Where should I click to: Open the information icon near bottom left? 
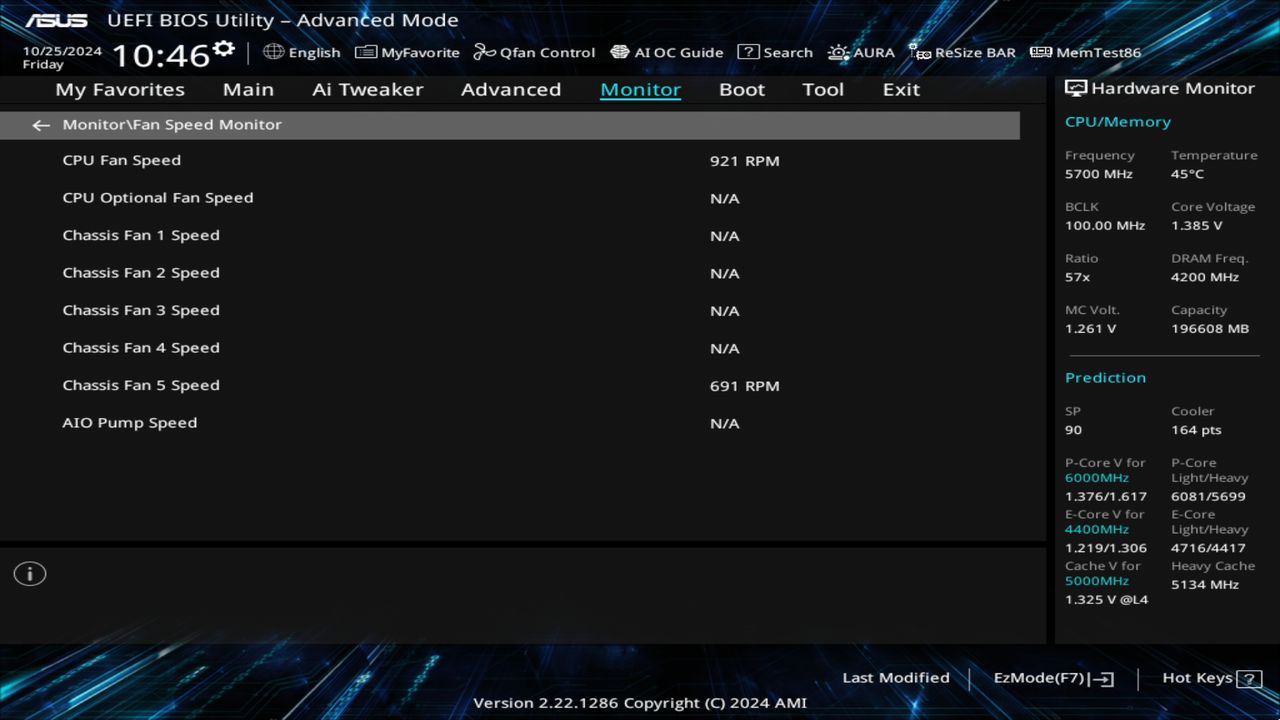point(29,573)
